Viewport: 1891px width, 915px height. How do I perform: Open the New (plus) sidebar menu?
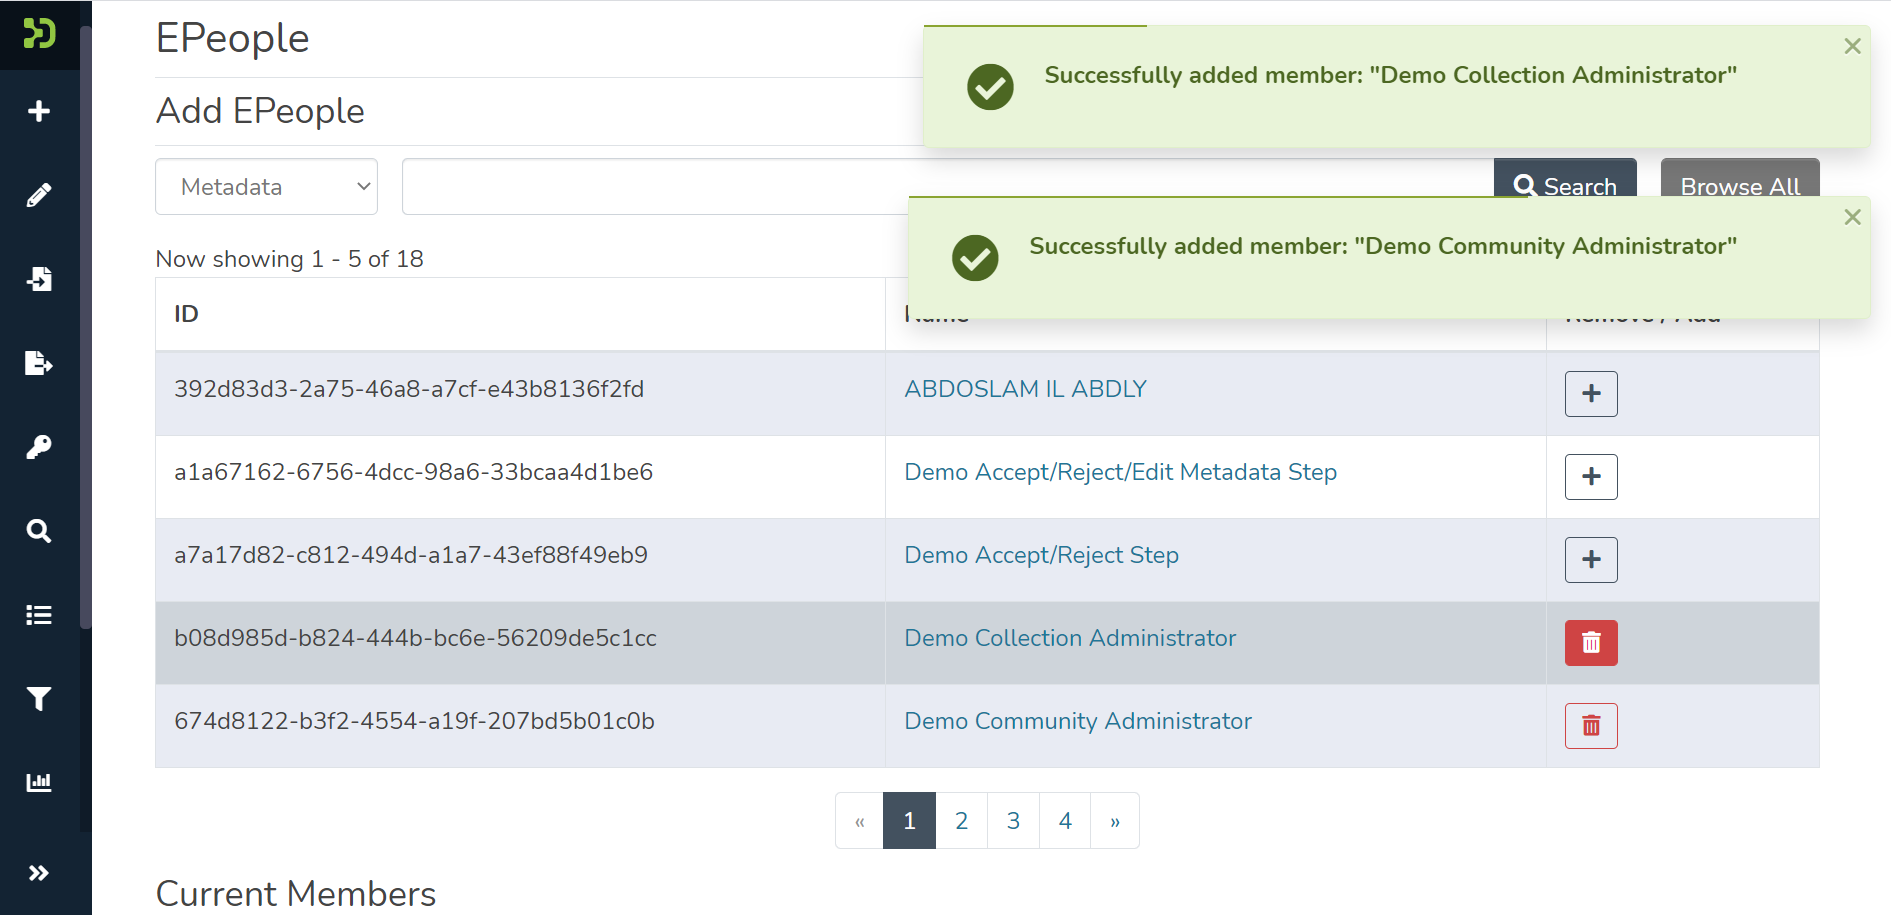[39, 111]
